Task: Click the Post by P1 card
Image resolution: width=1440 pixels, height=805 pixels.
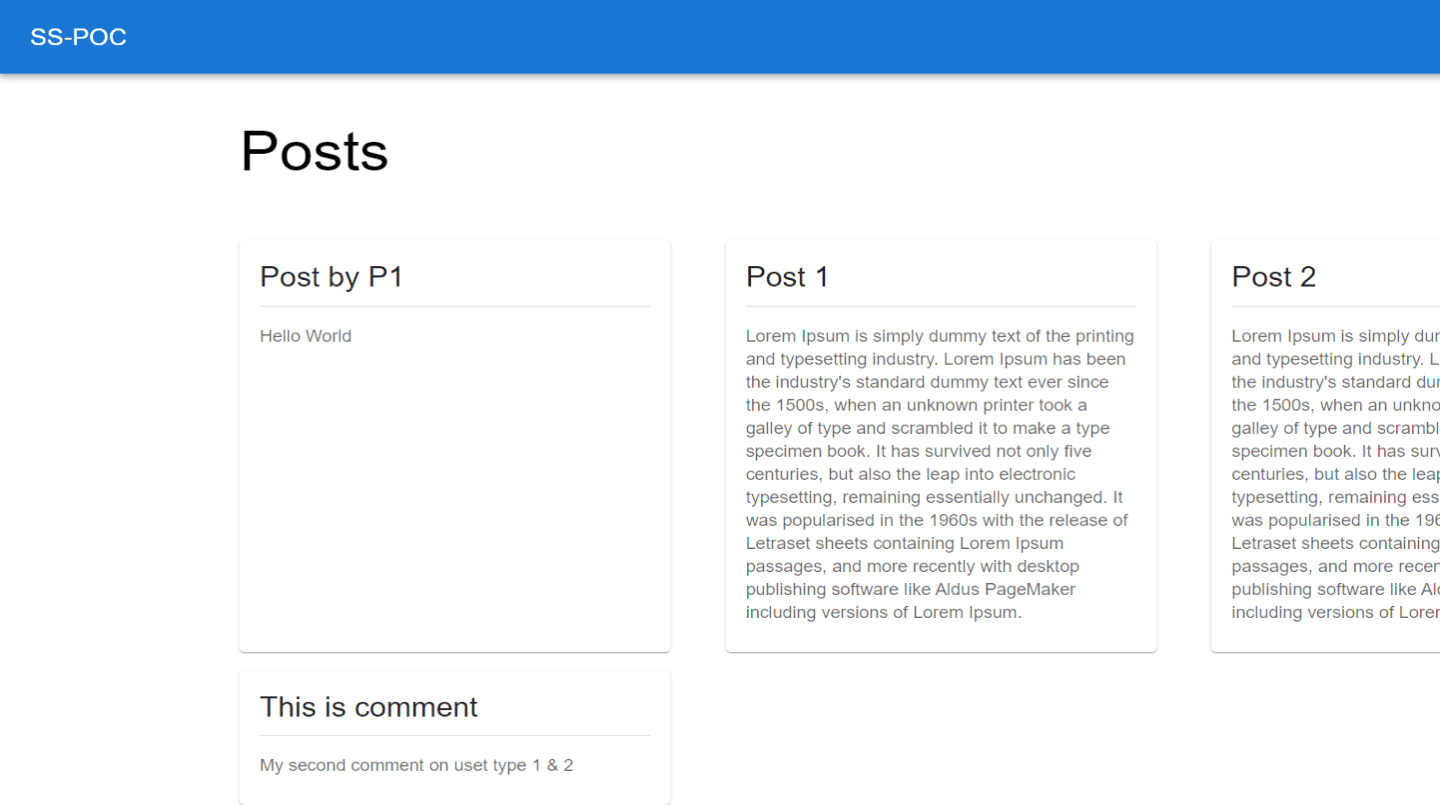Action: (454, 445)
